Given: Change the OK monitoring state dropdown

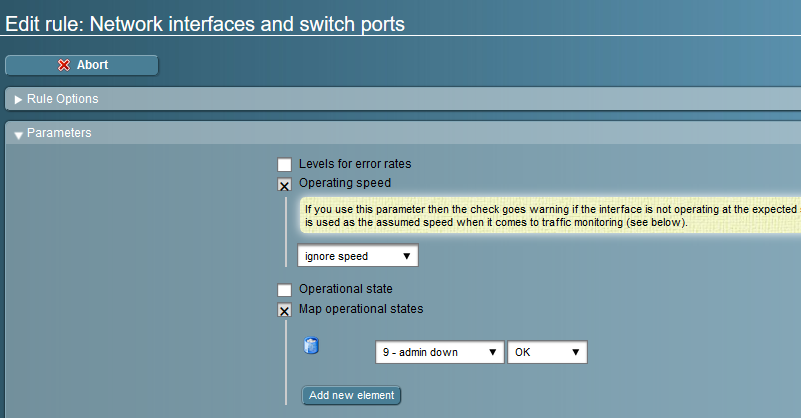Looking at the screenshot, I should pyautogui.click(x=547, y=352).
